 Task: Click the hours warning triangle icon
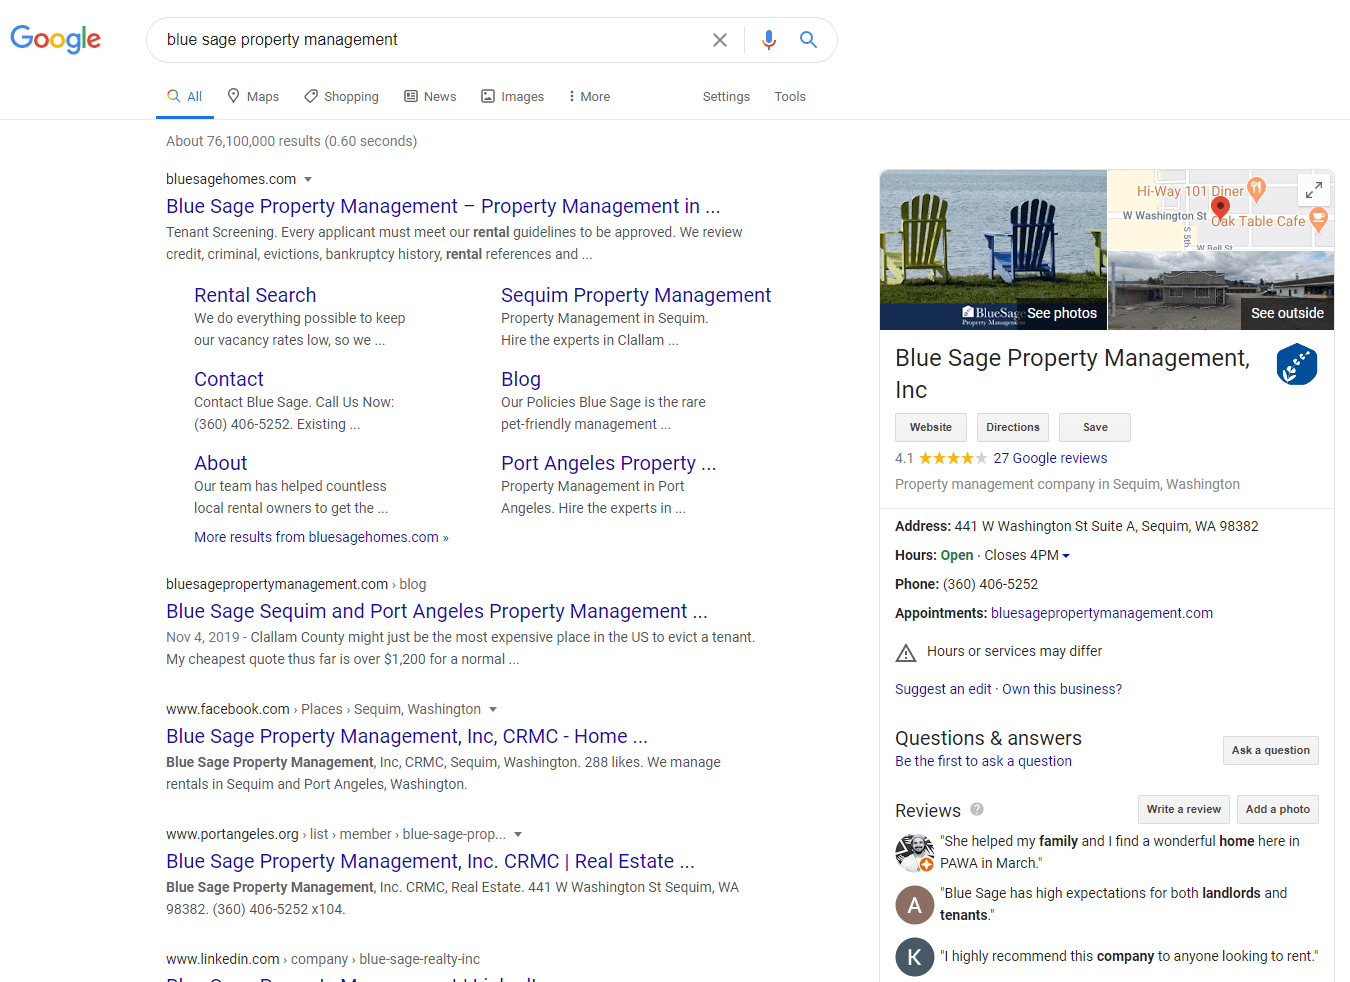(x=906, y=653)
